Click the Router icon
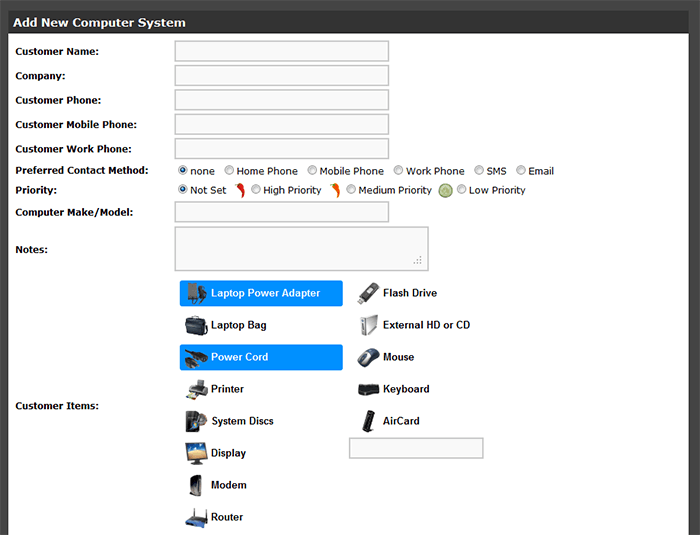This screenshot has height=535, width=700. coord(196,518)
